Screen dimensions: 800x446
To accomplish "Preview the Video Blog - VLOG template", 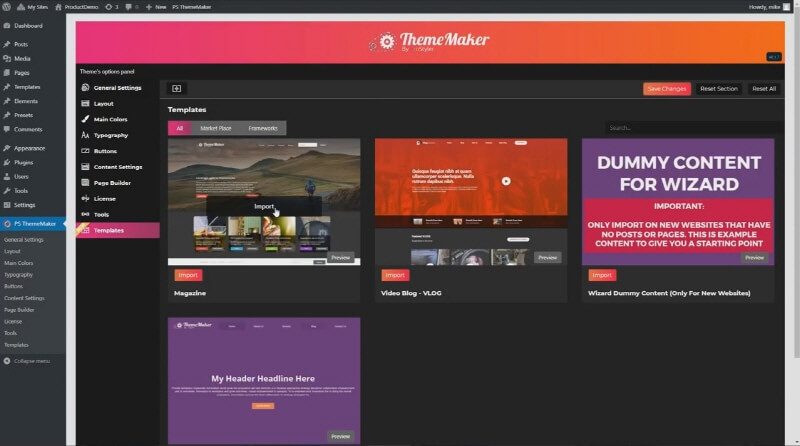I will [x=547, y=258].
